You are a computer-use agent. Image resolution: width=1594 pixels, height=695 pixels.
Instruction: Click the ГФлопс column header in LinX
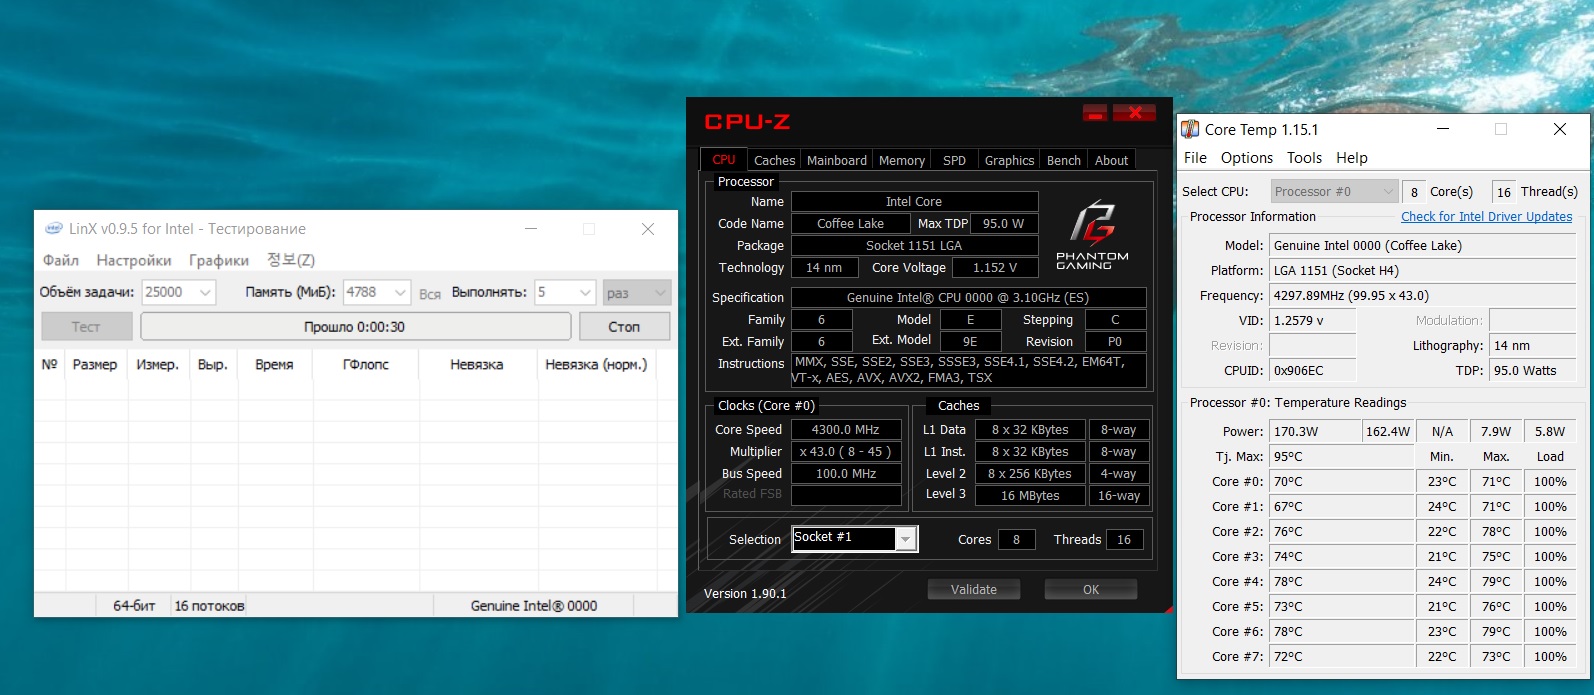click(x=366, y=365)
